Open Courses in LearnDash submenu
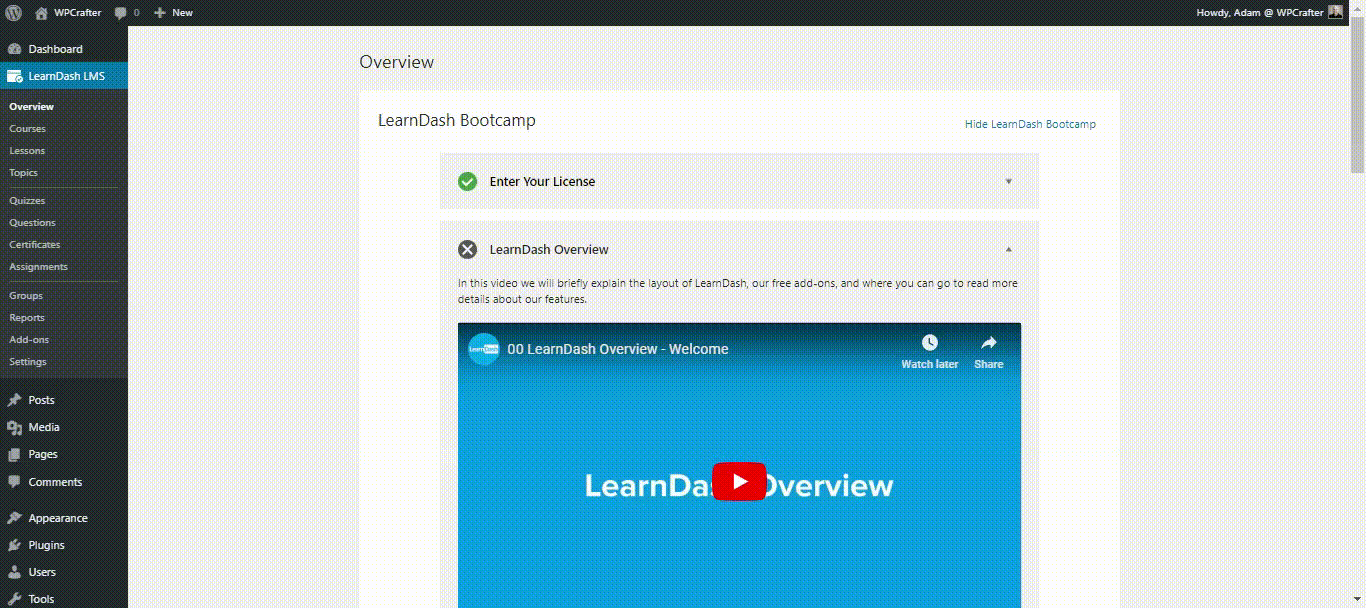Image resolution: width=1366 pixels, height=608 pixels. click(28, 128)
